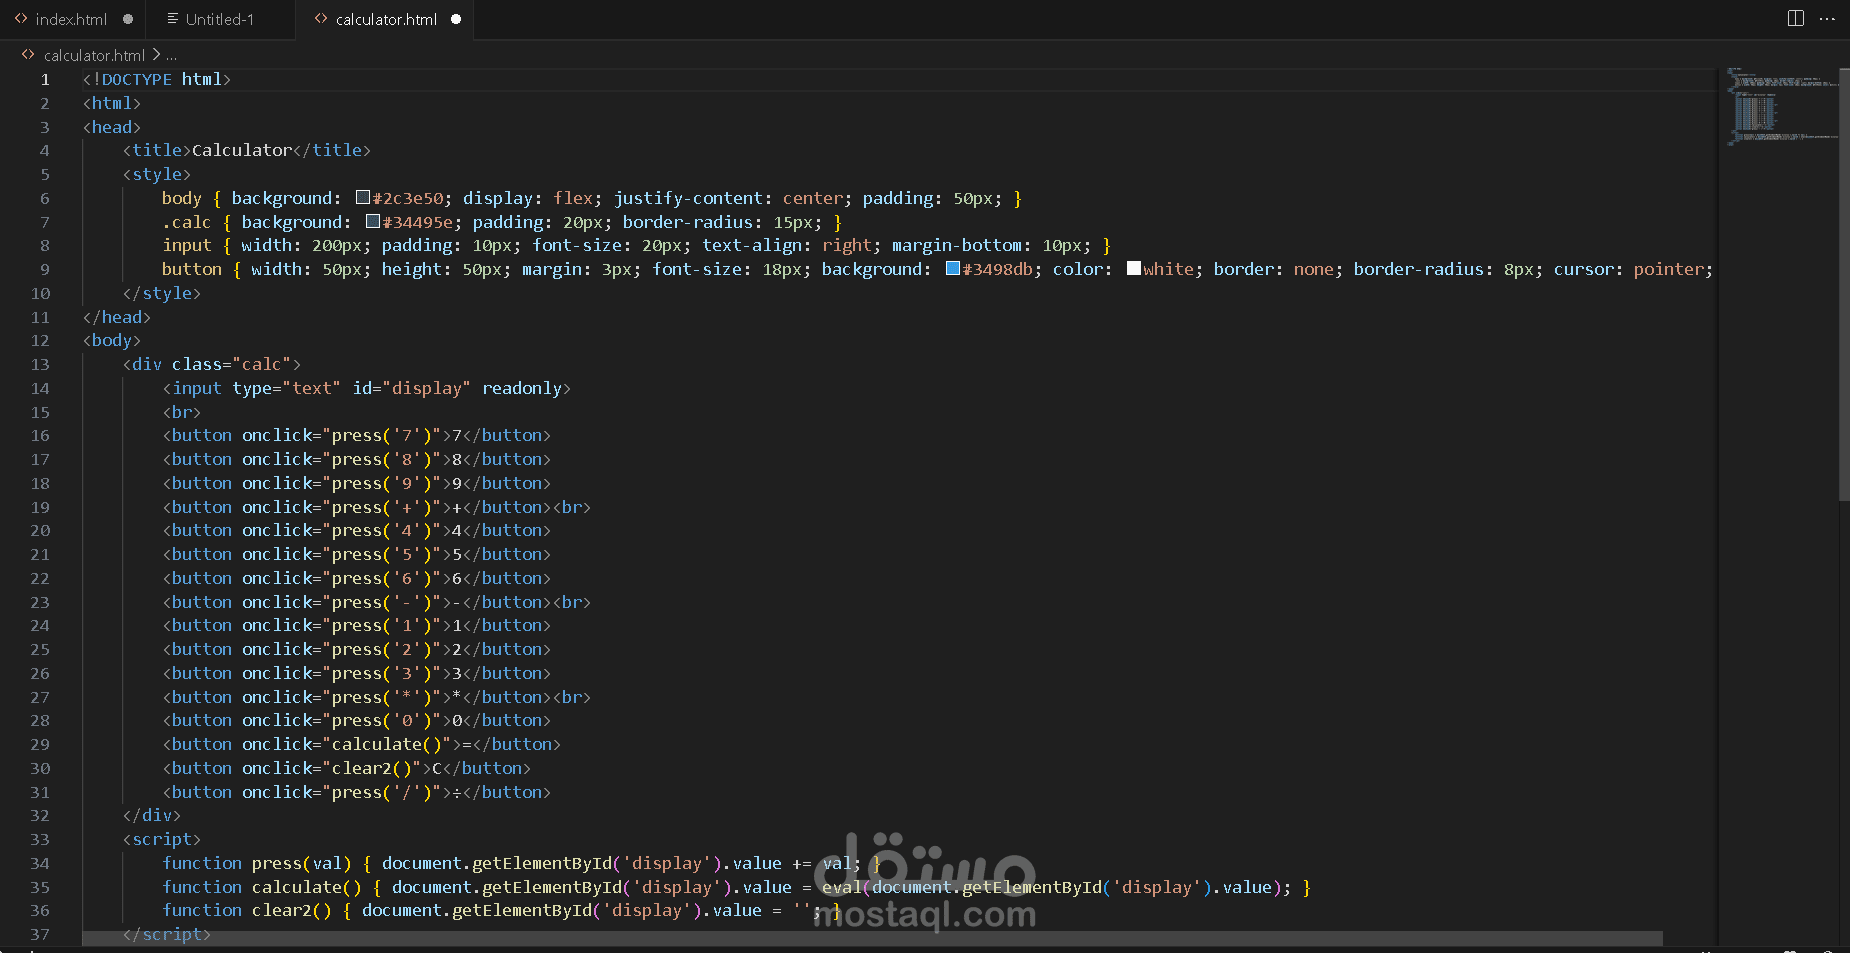Click the white color swatch on line 9
The width and height of the screenshot is (1850, 953).
[x=1133, y=268]
